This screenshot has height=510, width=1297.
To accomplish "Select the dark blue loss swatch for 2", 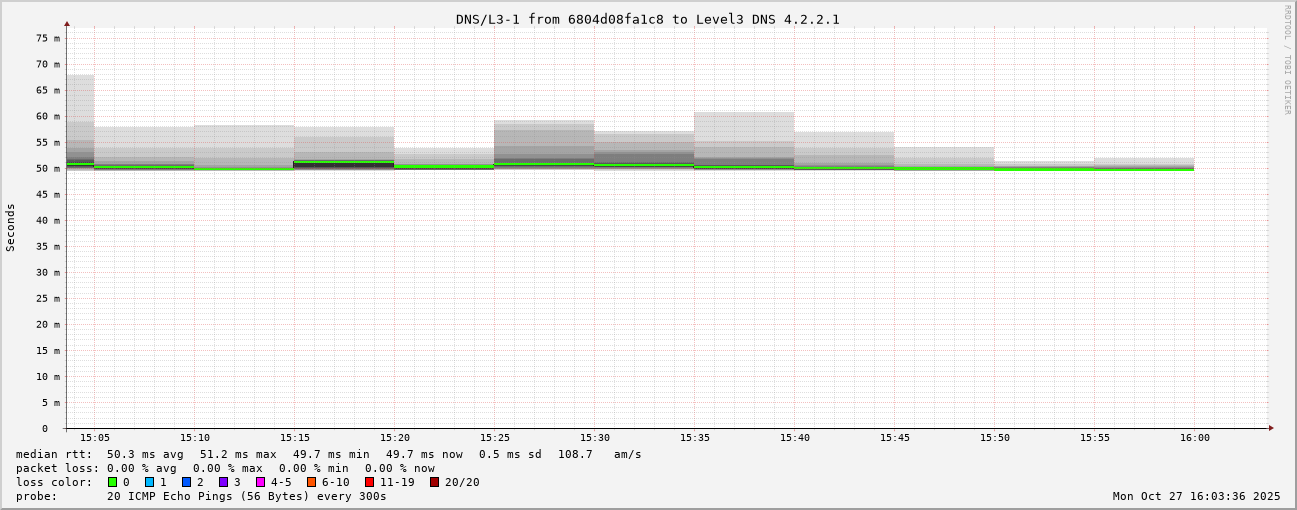I will [186, 482].
